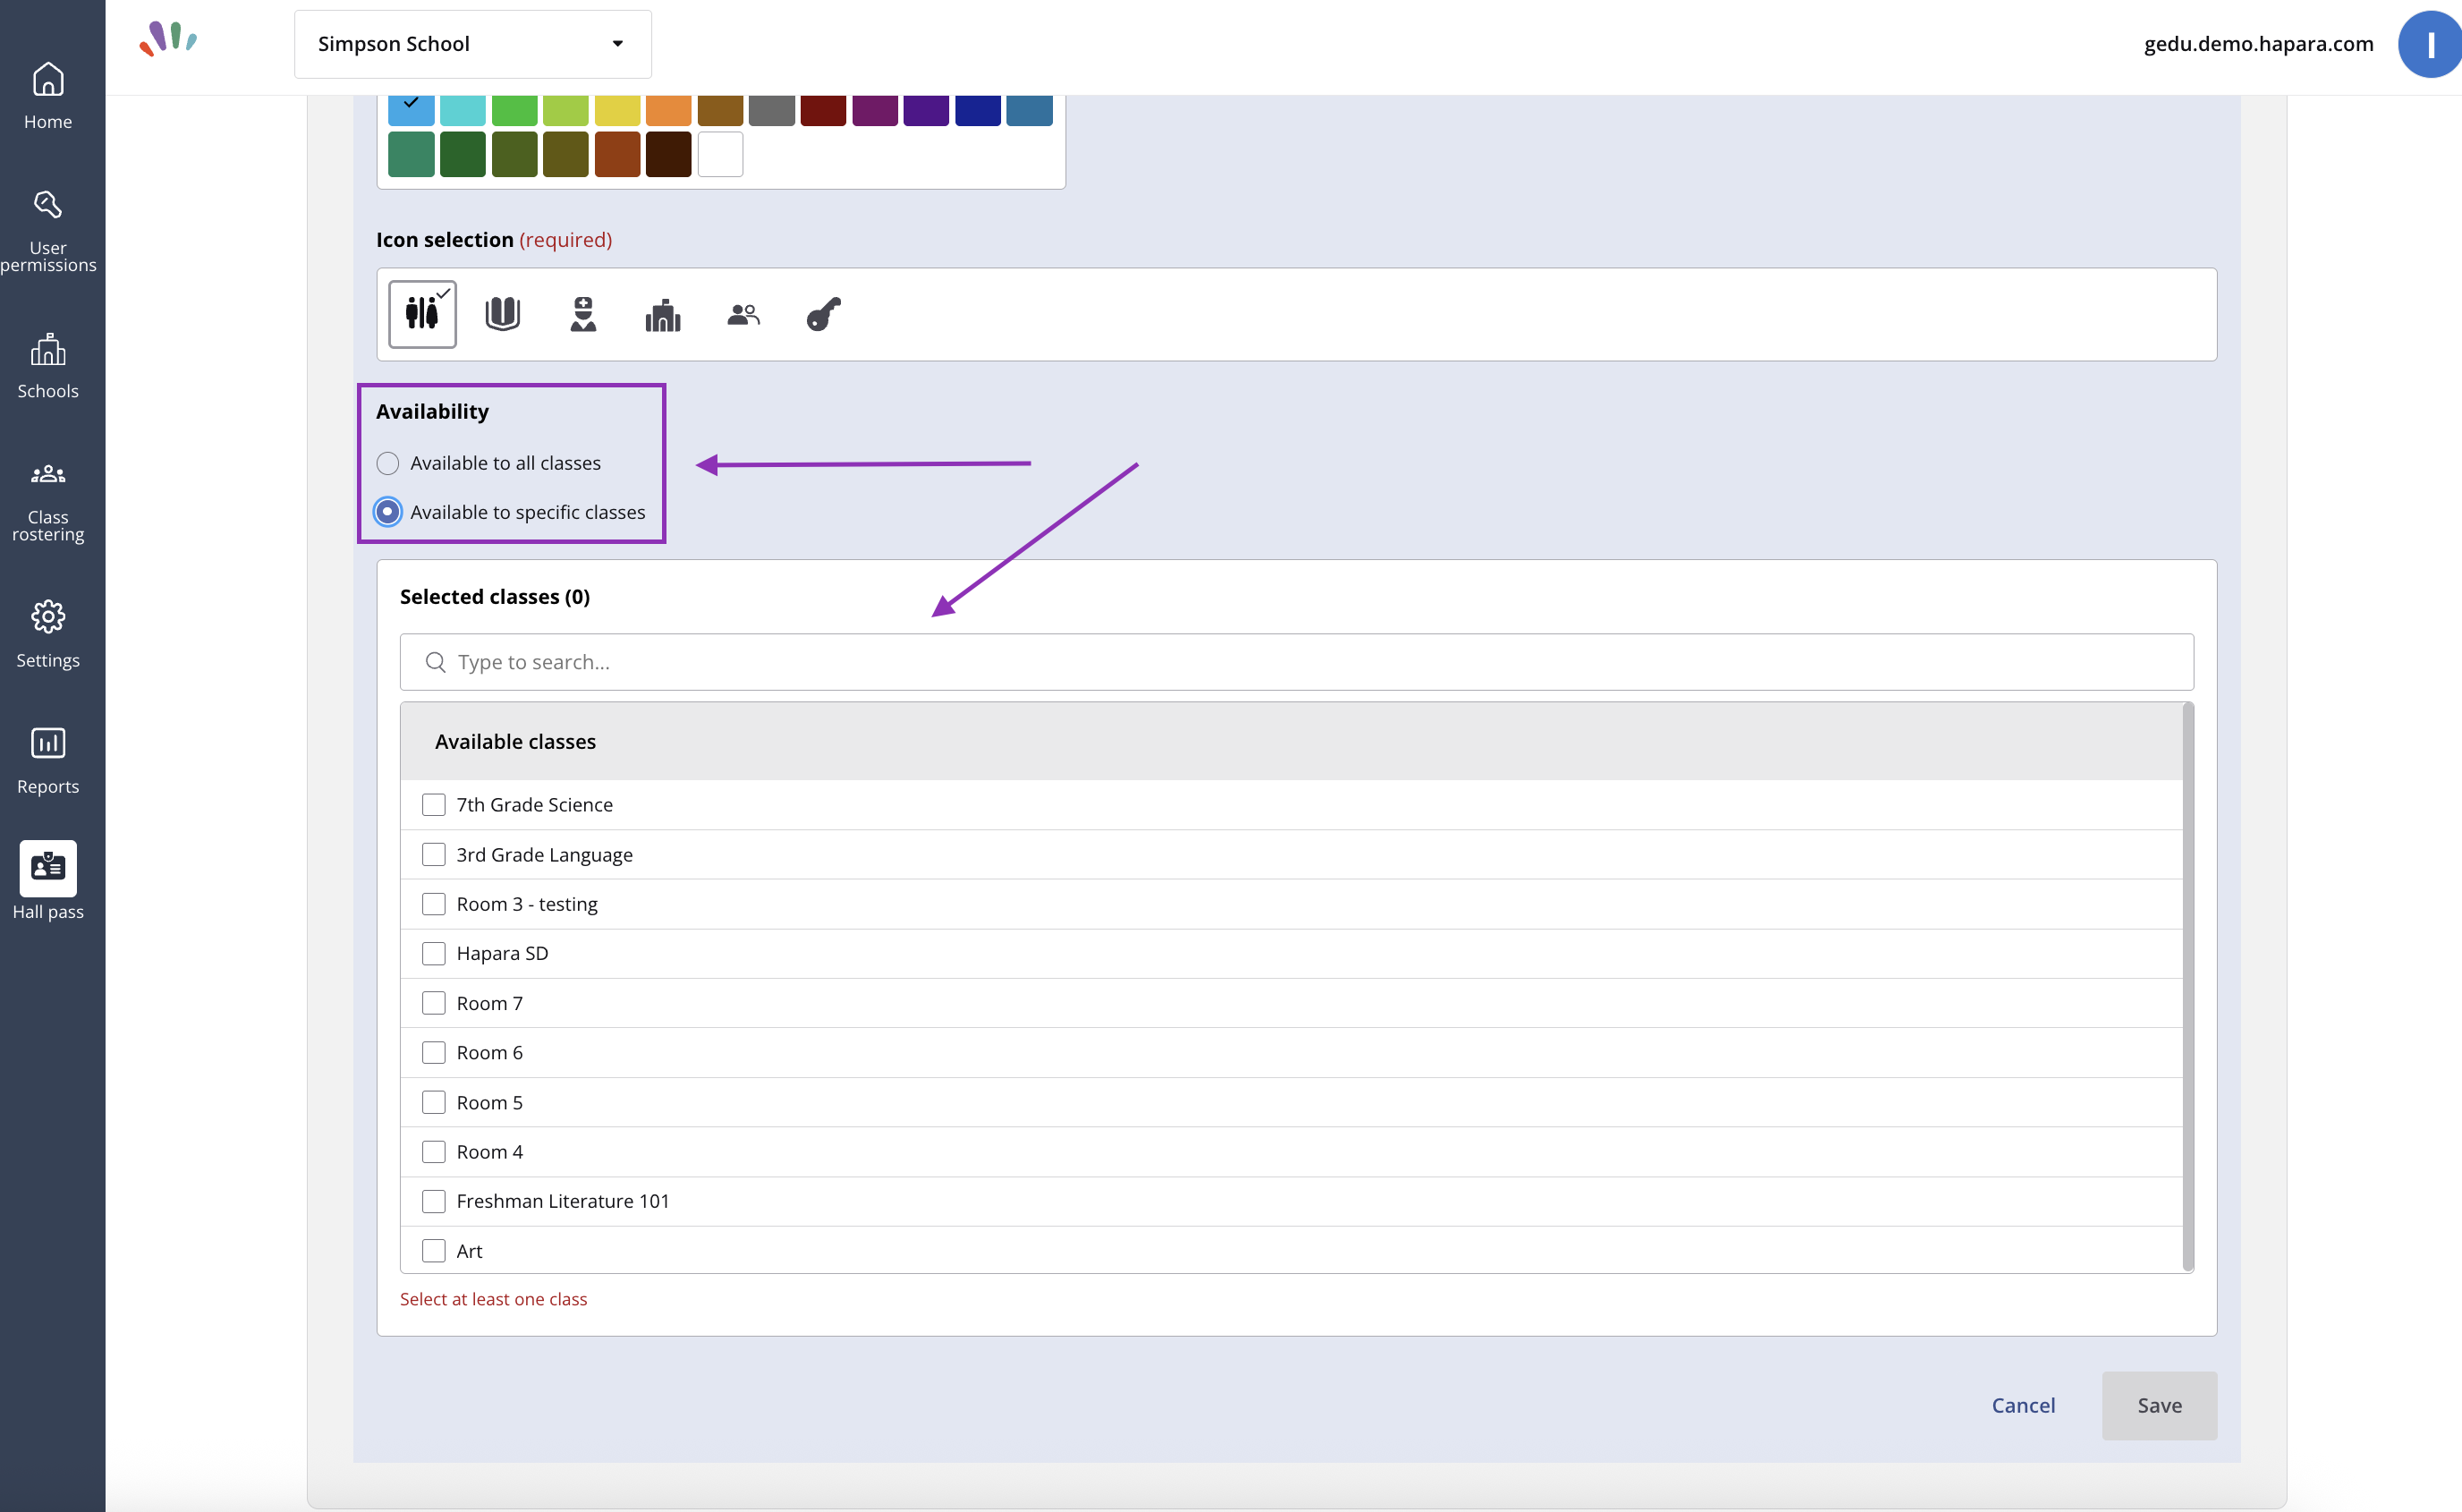Click the gedu.demo.hapara.com domain text
Viewport: 2462px width, 1512px height.
pos(2258,44)
